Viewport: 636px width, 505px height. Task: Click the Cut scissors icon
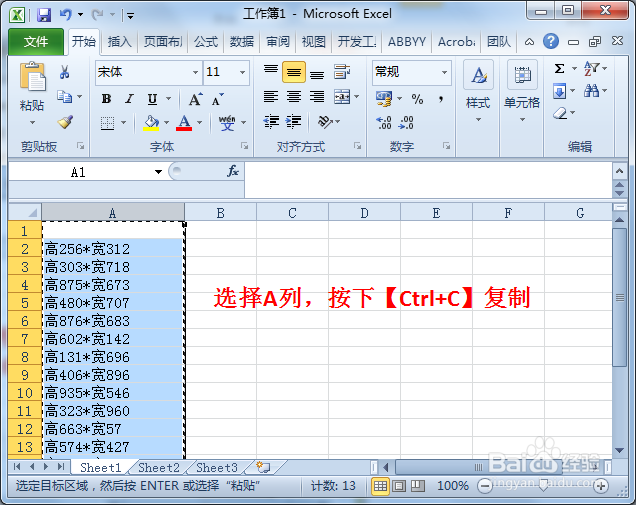[x=64, y=72]
